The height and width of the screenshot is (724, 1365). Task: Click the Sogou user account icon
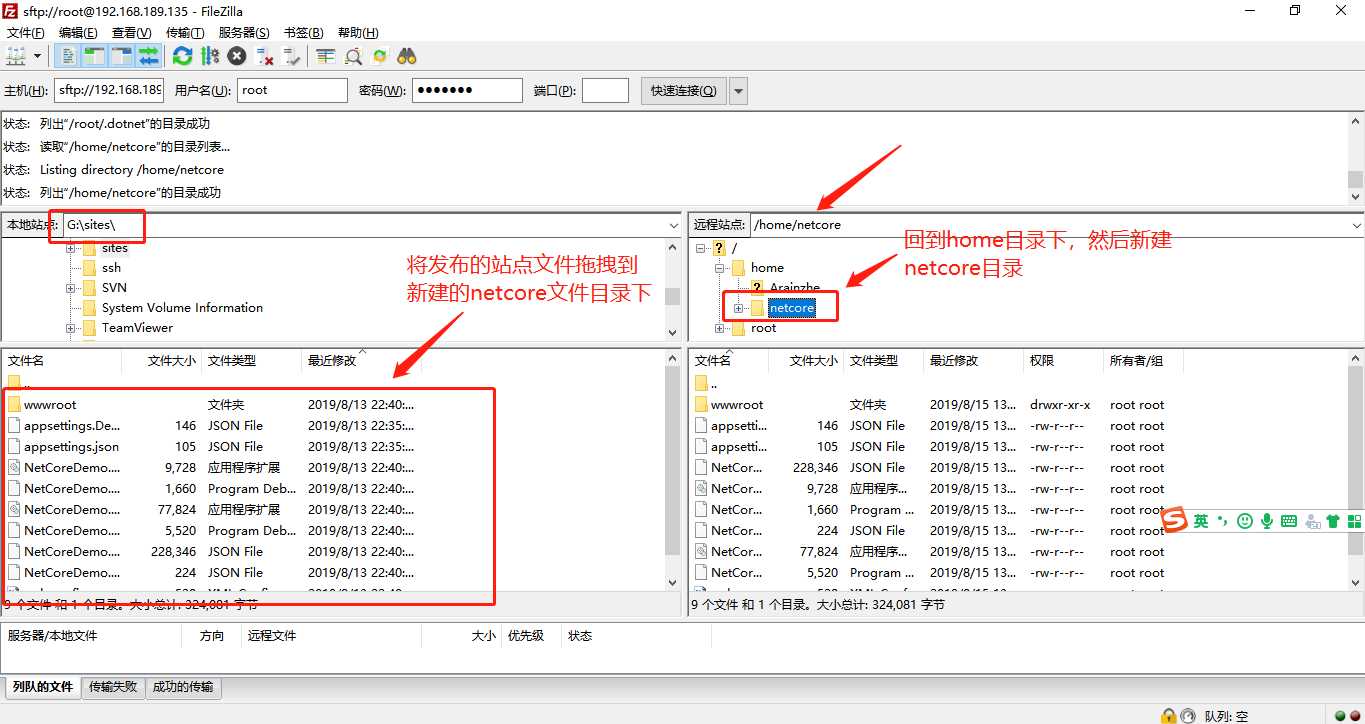[1311, 521]
